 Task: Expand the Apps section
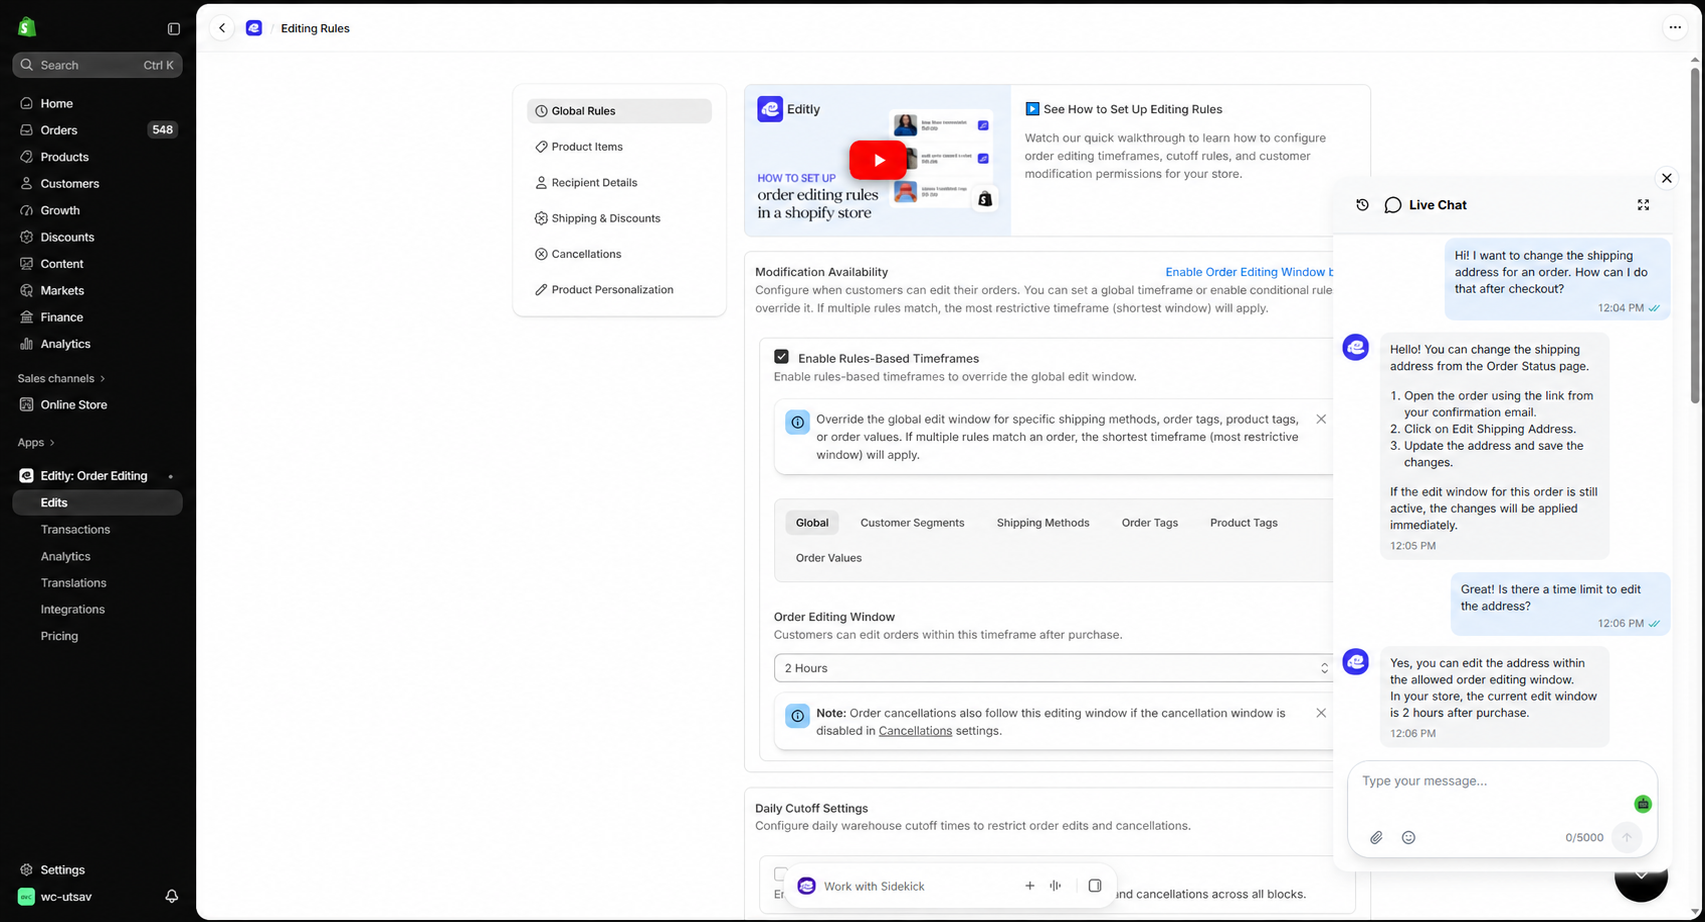coord(36,443)
